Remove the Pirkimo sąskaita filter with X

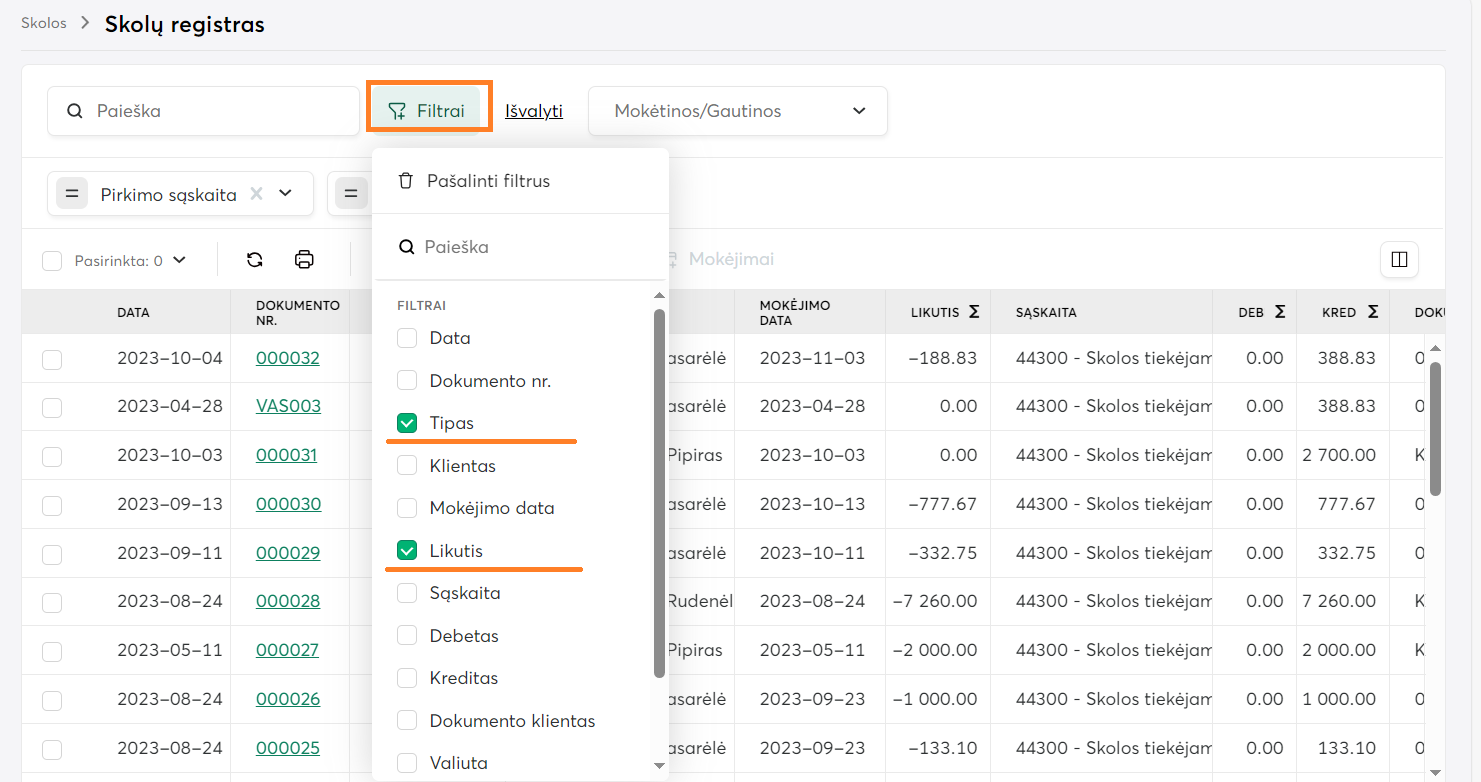coord(256,194)
